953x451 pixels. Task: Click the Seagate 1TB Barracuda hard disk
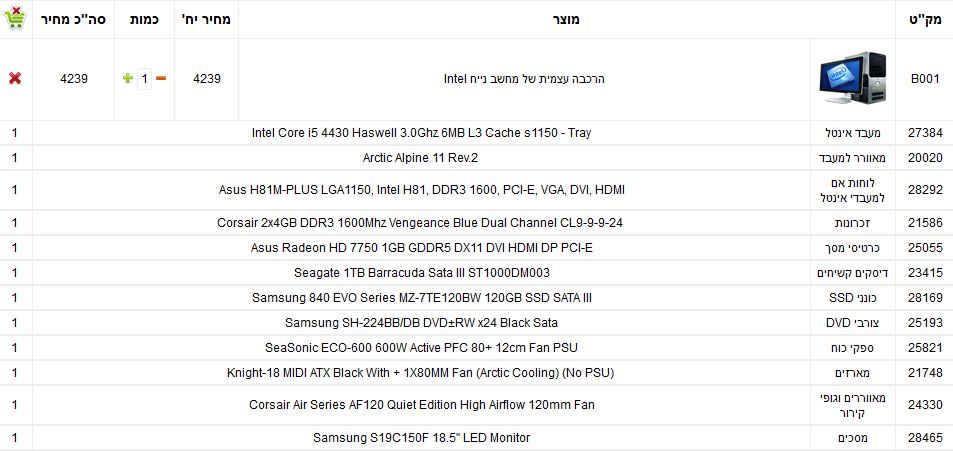[421, 272]
